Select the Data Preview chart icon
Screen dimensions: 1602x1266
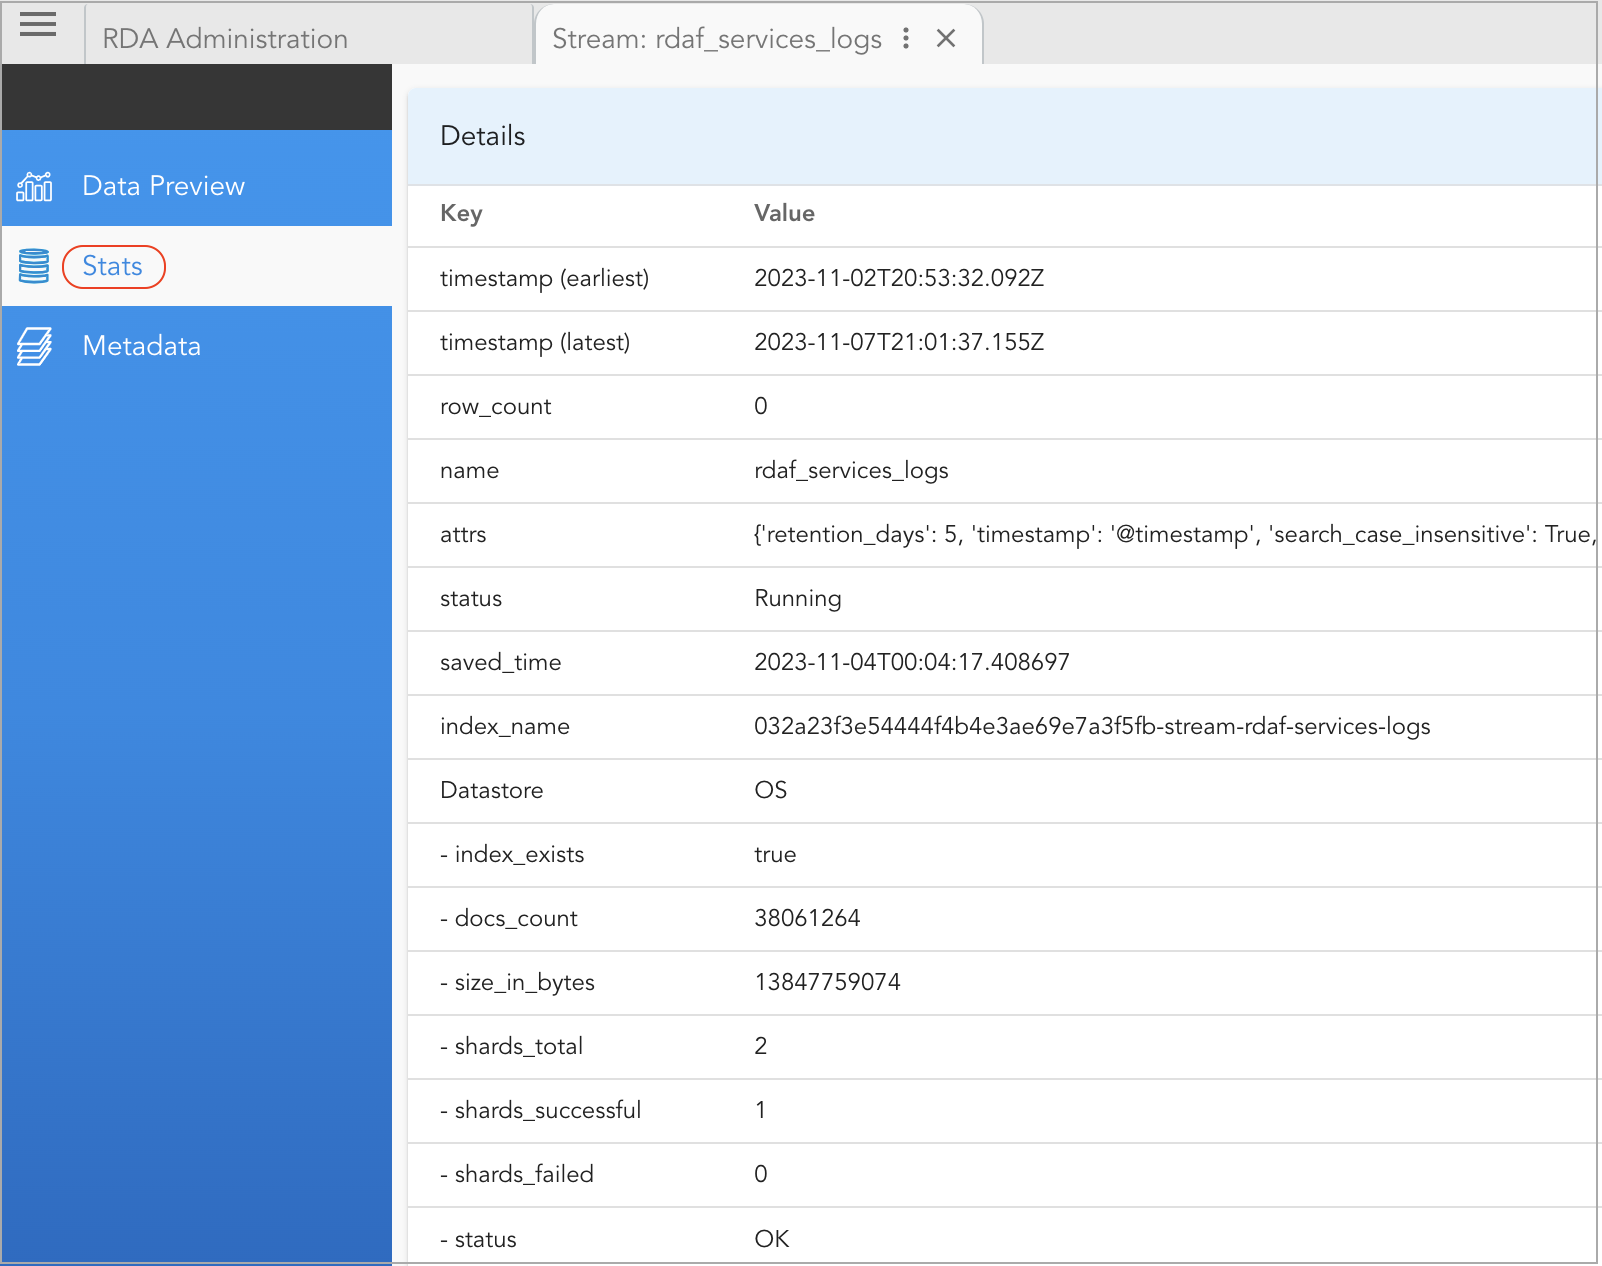tap(33, 186)
